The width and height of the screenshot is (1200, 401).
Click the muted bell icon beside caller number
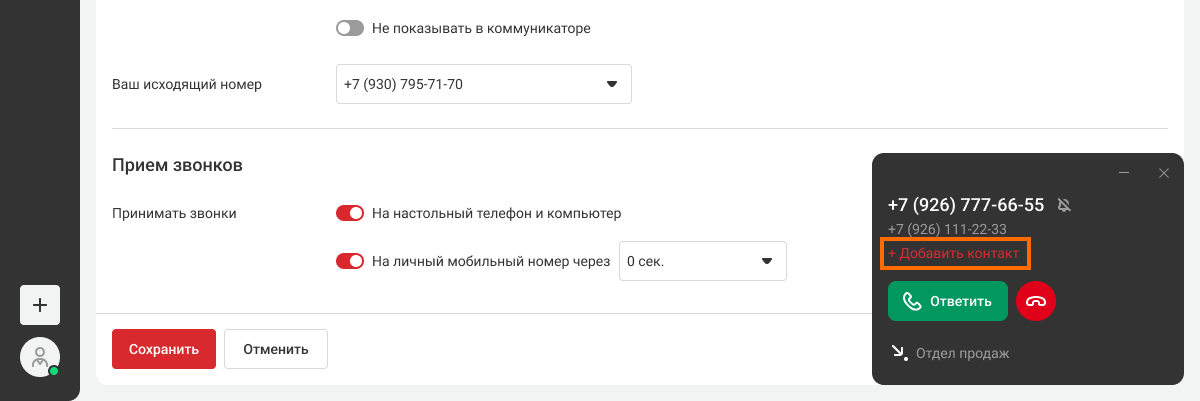pos(1064,205)
